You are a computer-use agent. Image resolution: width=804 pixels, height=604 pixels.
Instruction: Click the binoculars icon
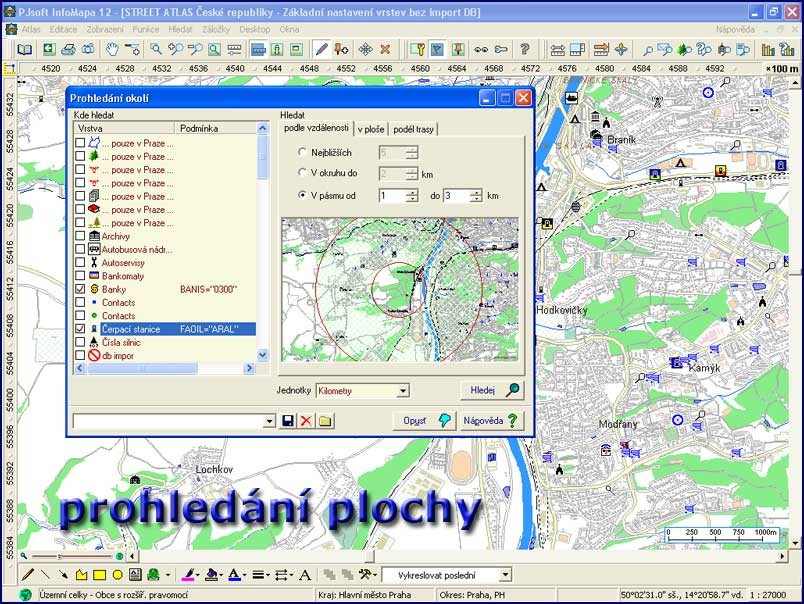[x=481, y=50]
